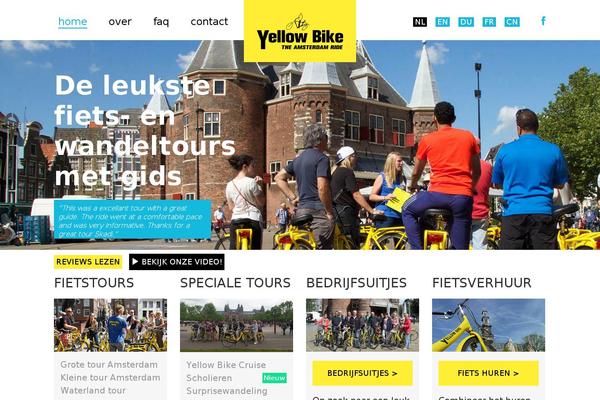Open the faq page

161,21
